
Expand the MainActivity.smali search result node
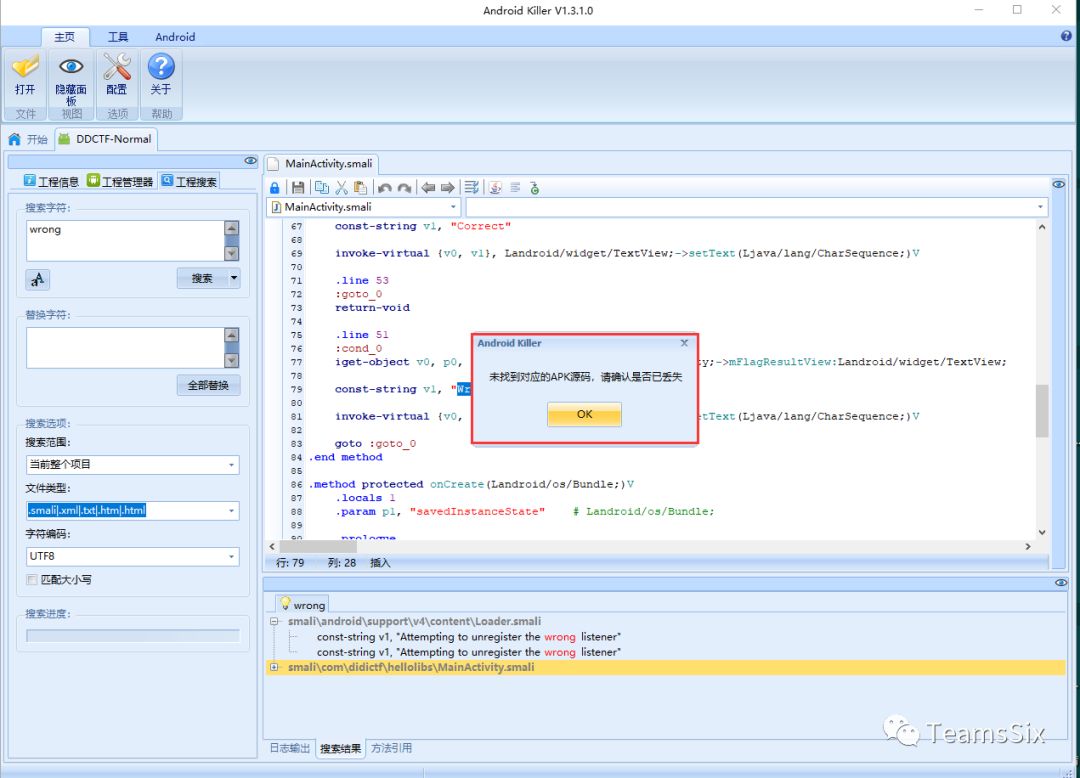[274, 667]
